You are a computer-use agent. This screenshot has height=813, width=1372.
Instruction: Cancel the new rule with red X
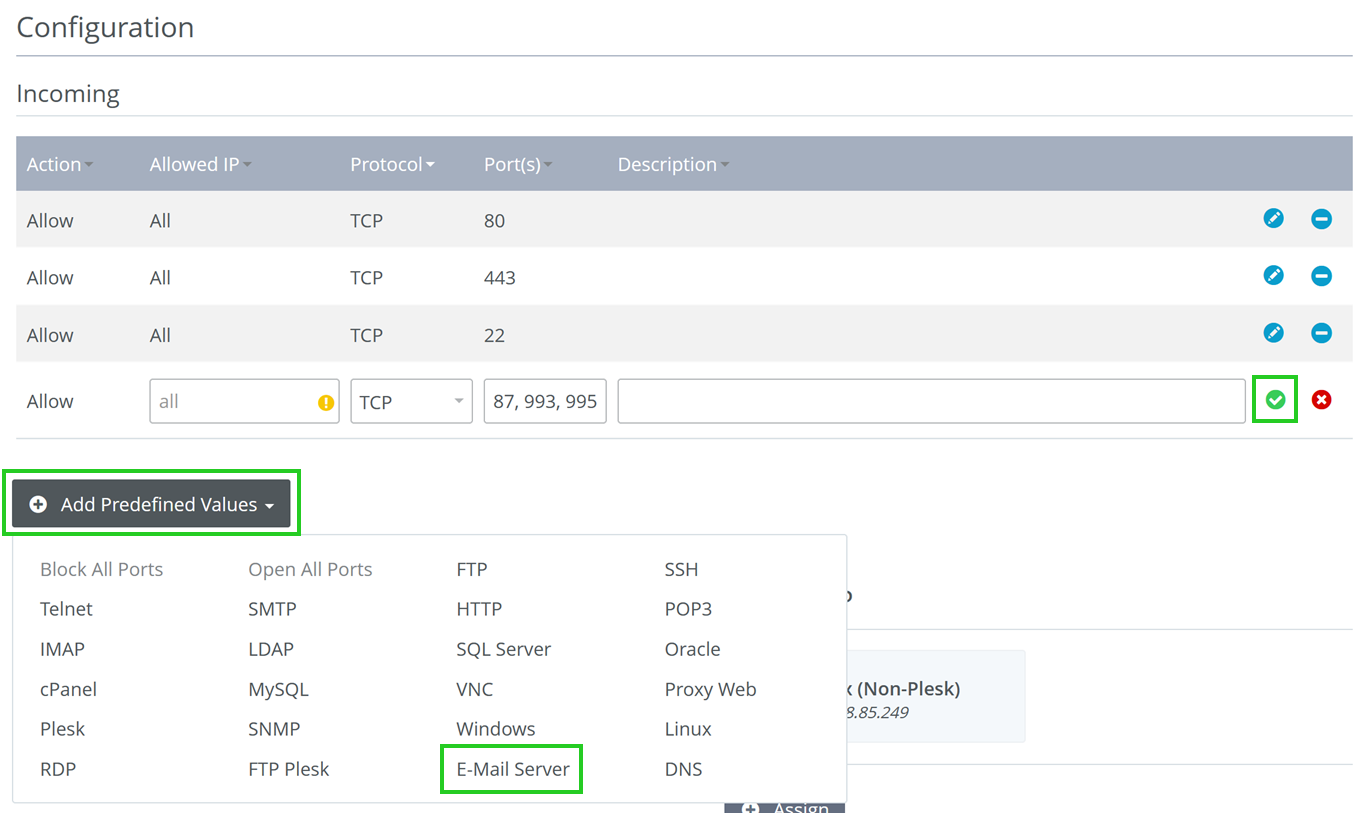(1321, 399)
